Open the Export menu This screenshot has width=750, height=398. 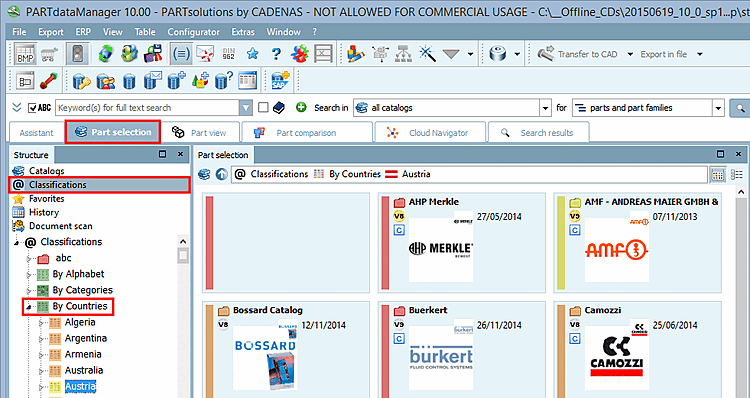coord(51,32)
